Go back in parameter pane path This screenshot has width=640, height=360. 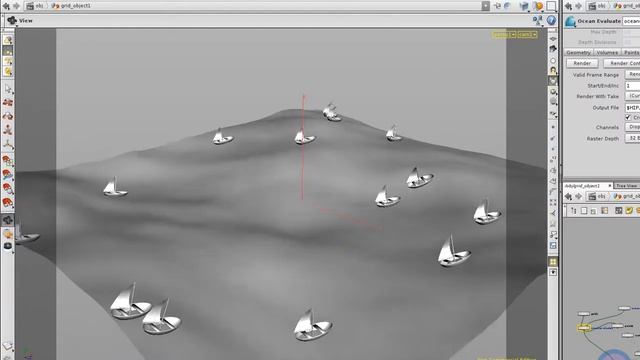tap(569, 6)
